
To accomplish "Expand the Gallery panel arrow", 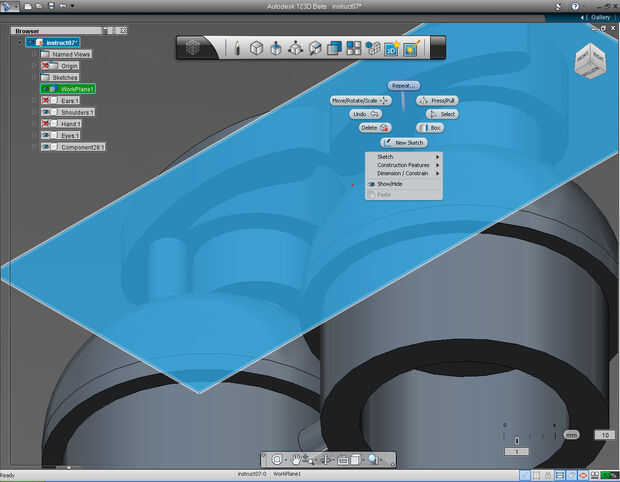I will point(582,18).
